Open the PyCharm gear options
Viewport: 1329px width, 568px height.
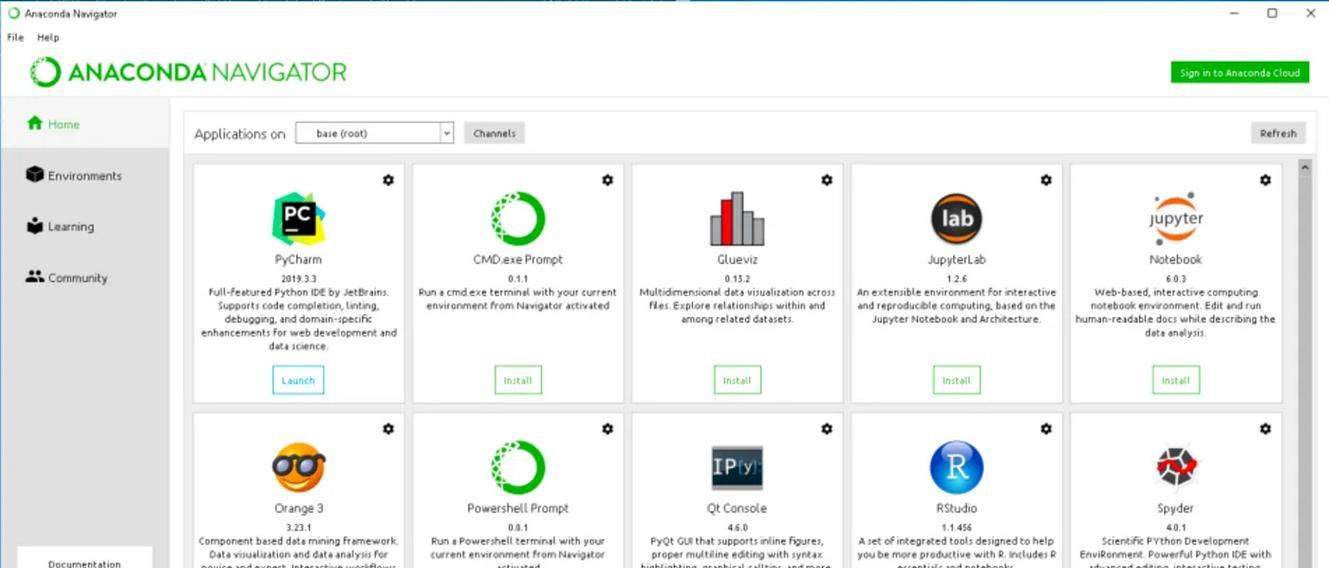tap(388, 180)
